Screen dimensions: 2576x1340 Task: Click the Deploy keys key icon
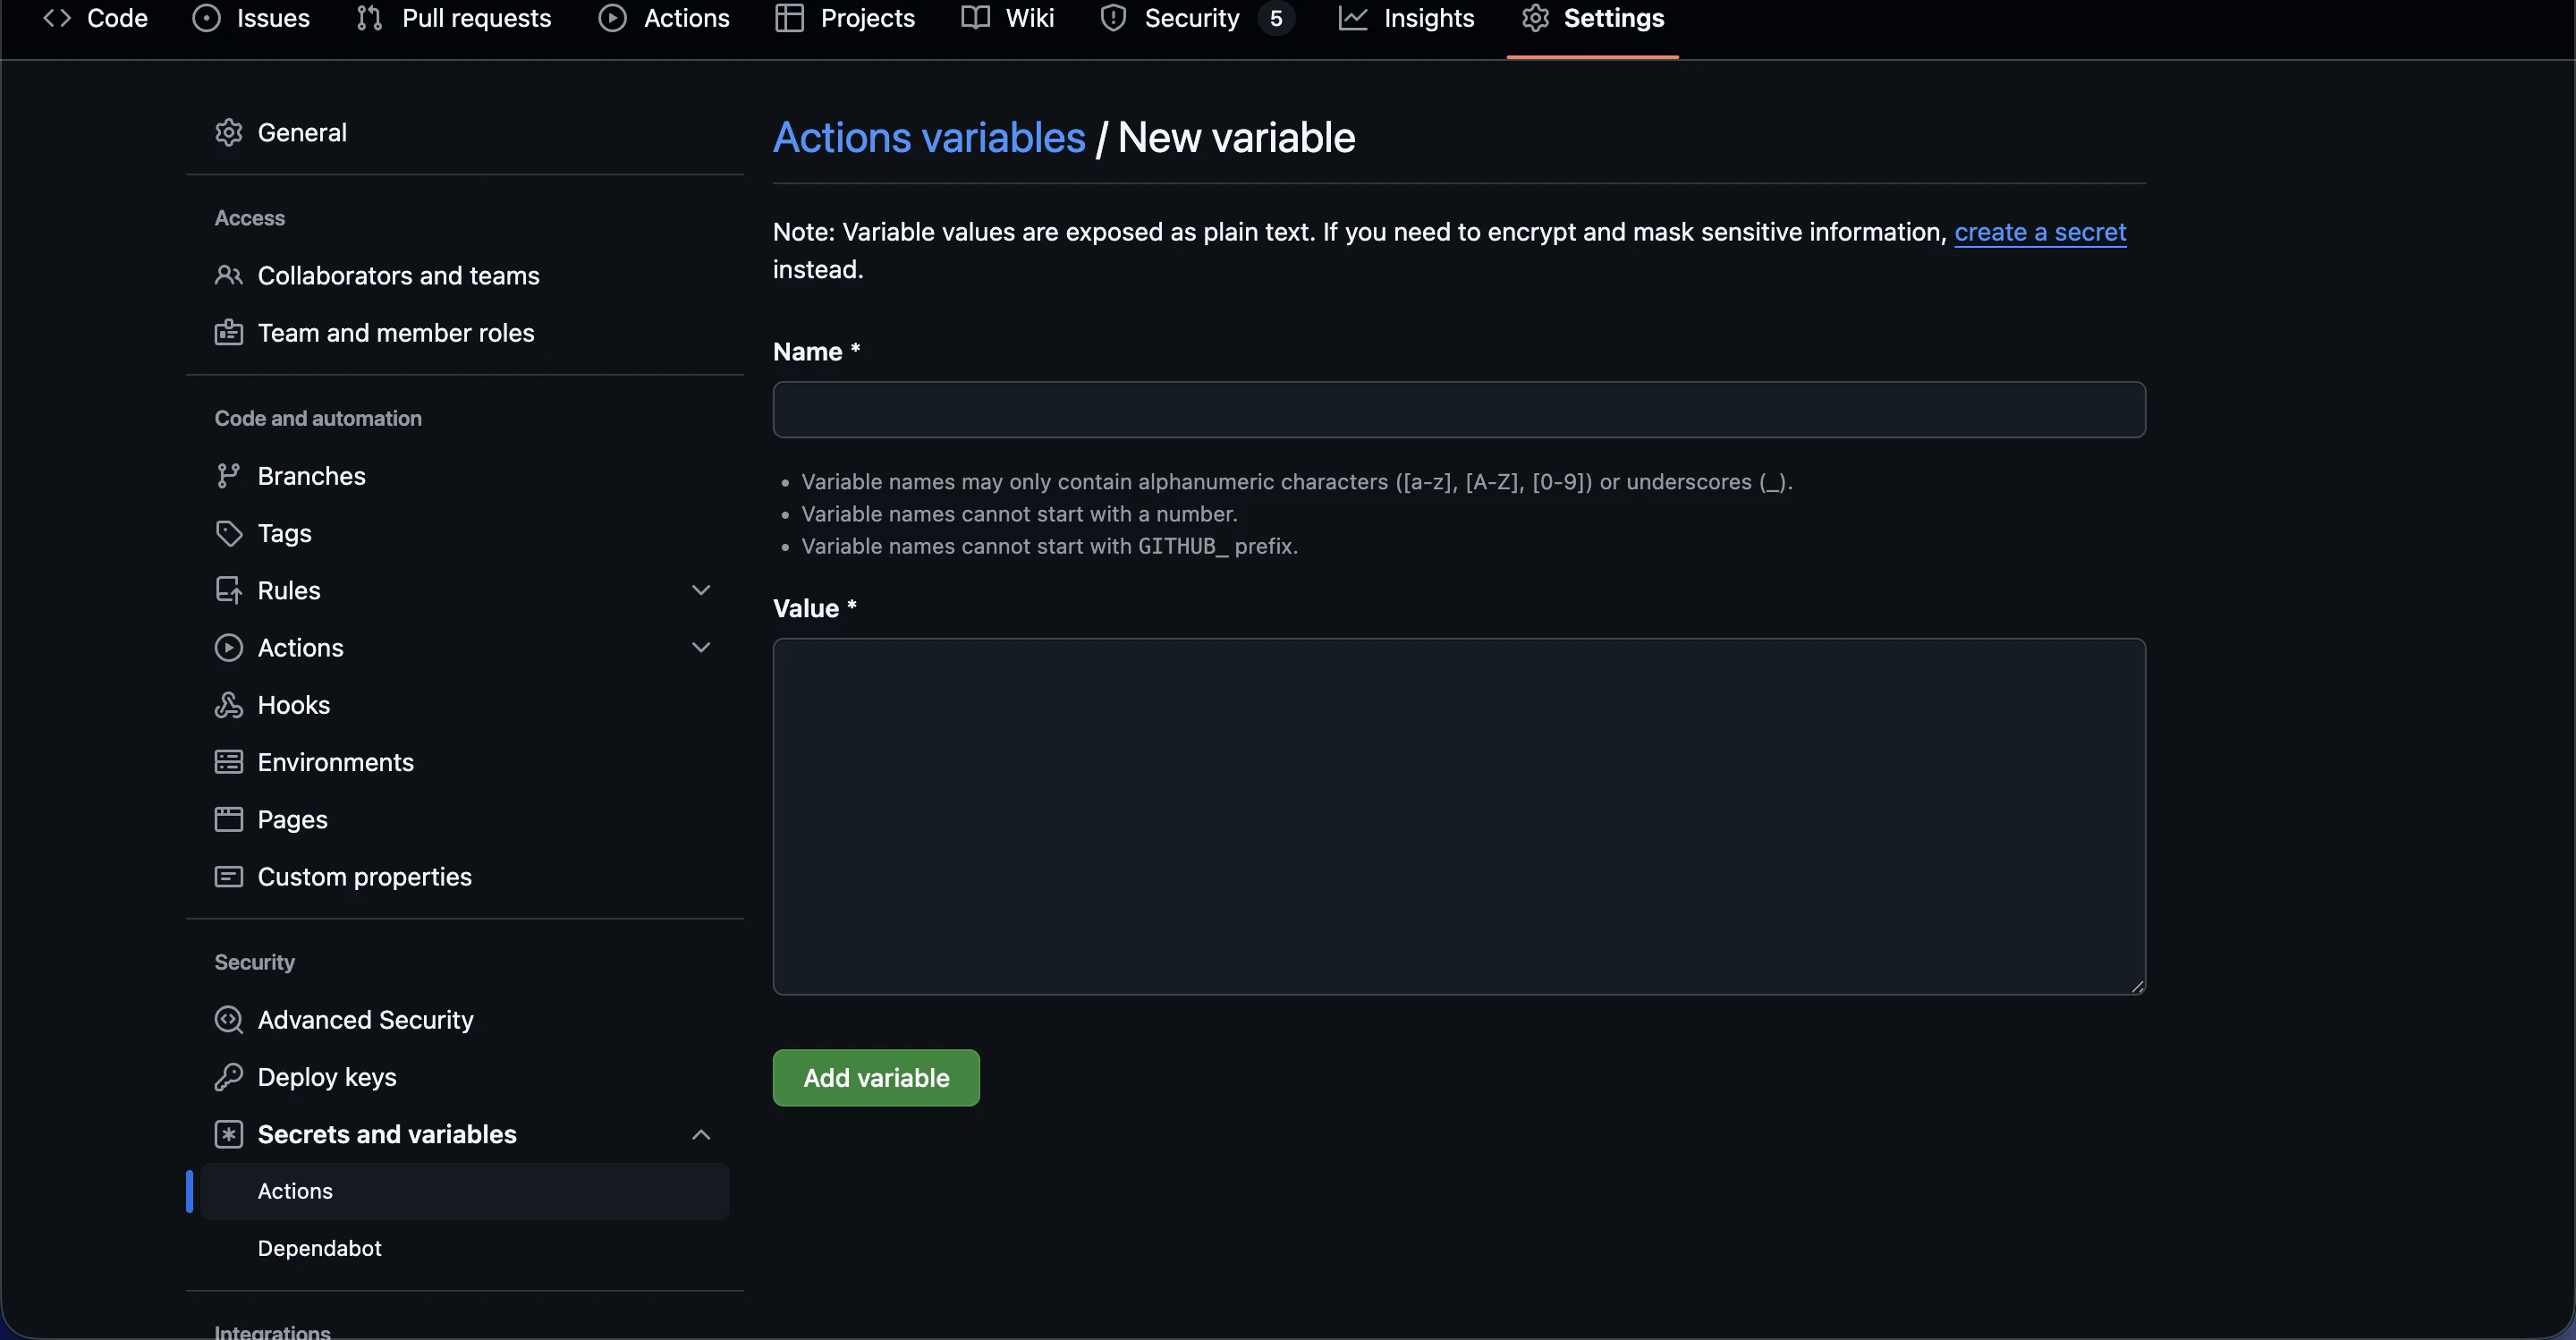[229, 1077]
